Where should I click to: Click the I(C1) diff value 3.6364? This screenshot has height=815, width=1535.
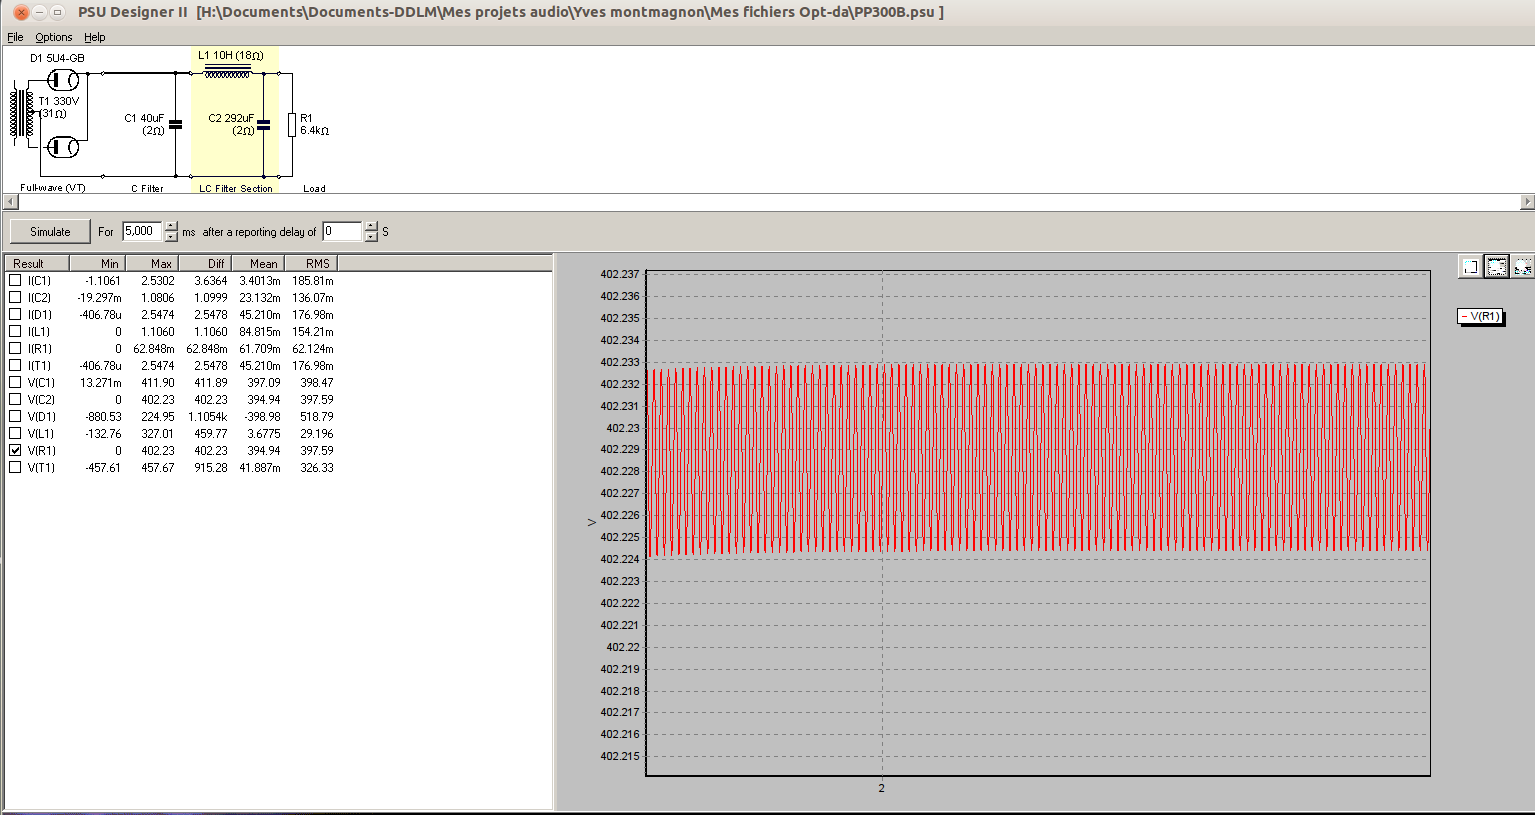tap(211, 280)
